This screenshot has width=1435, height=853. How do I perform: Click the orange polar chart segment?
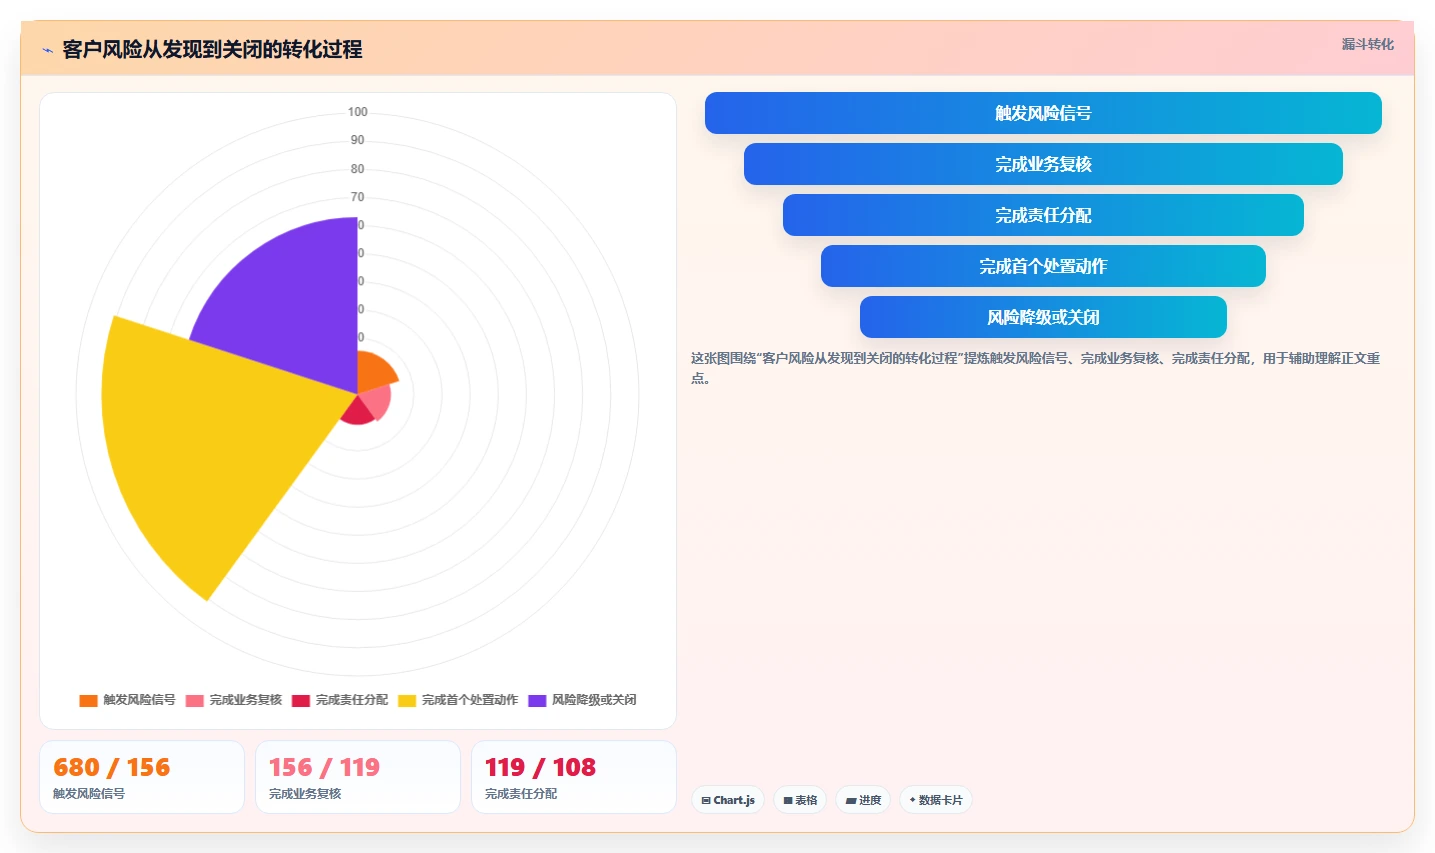(x=374, y=373)
